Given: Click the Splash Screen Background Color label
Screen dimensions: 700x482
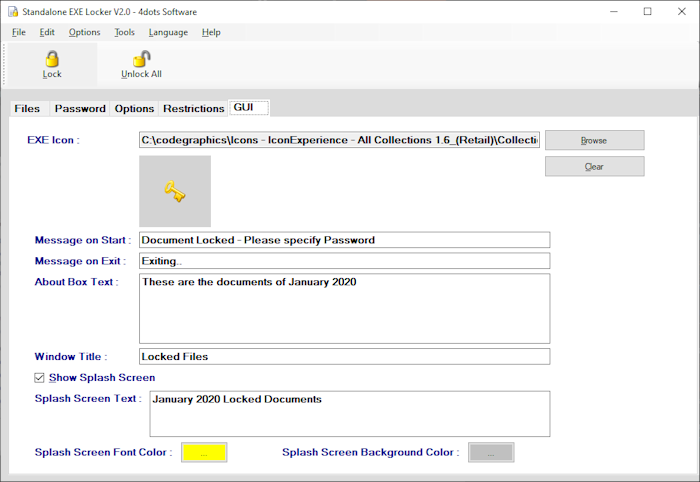Looking at the screenshot, I should coord(371,452).
